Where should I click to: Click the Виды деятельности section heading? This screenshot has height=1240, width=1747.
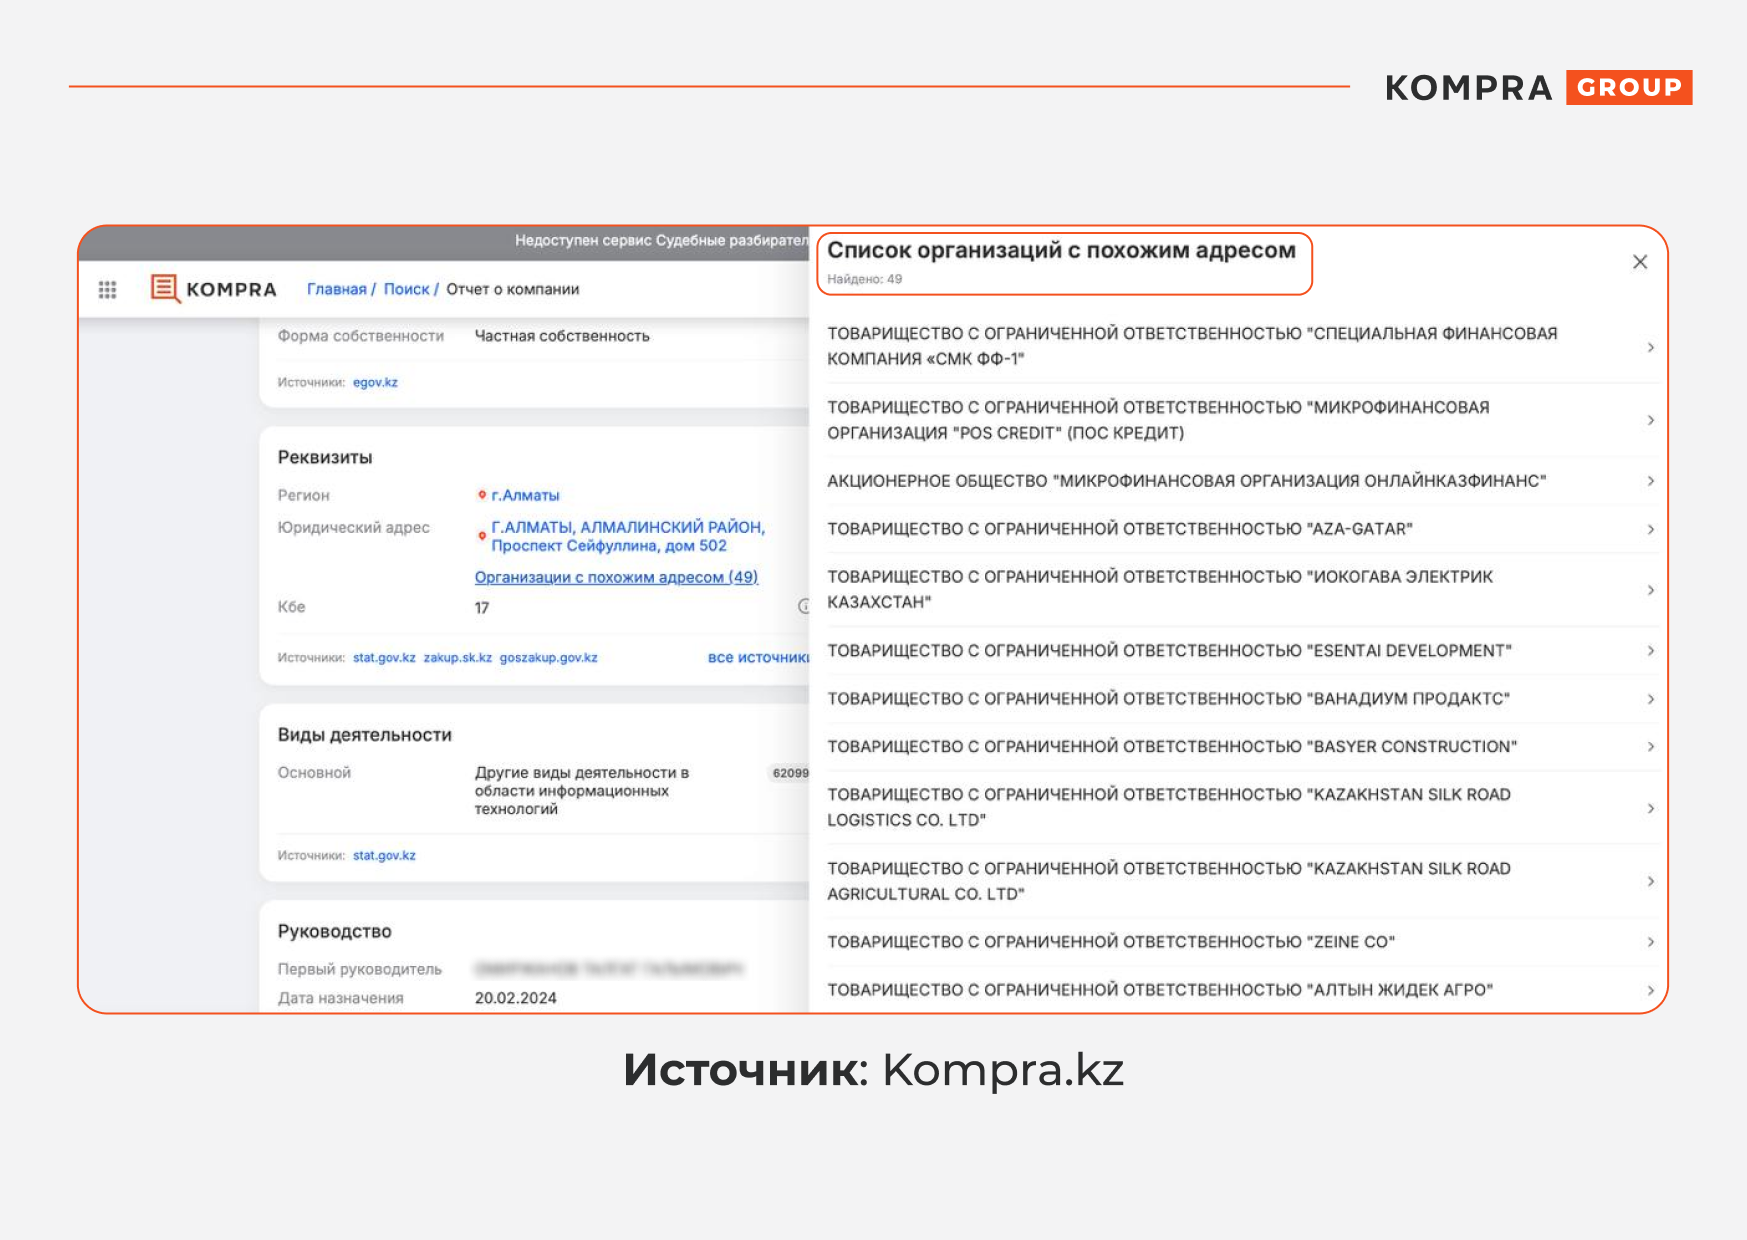pyautogui.click(x=364, y=735)
